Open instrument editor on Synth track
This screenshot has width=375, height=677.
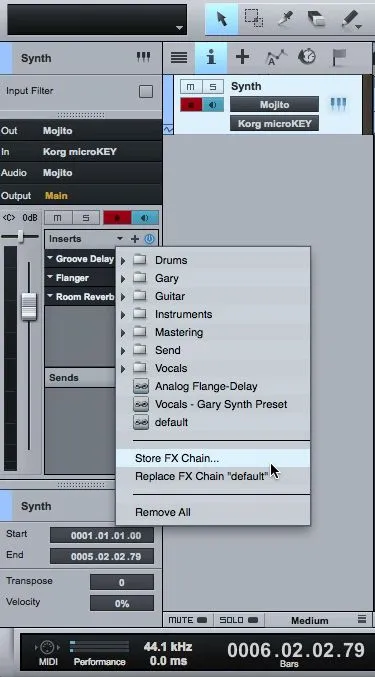click(338, 104)
